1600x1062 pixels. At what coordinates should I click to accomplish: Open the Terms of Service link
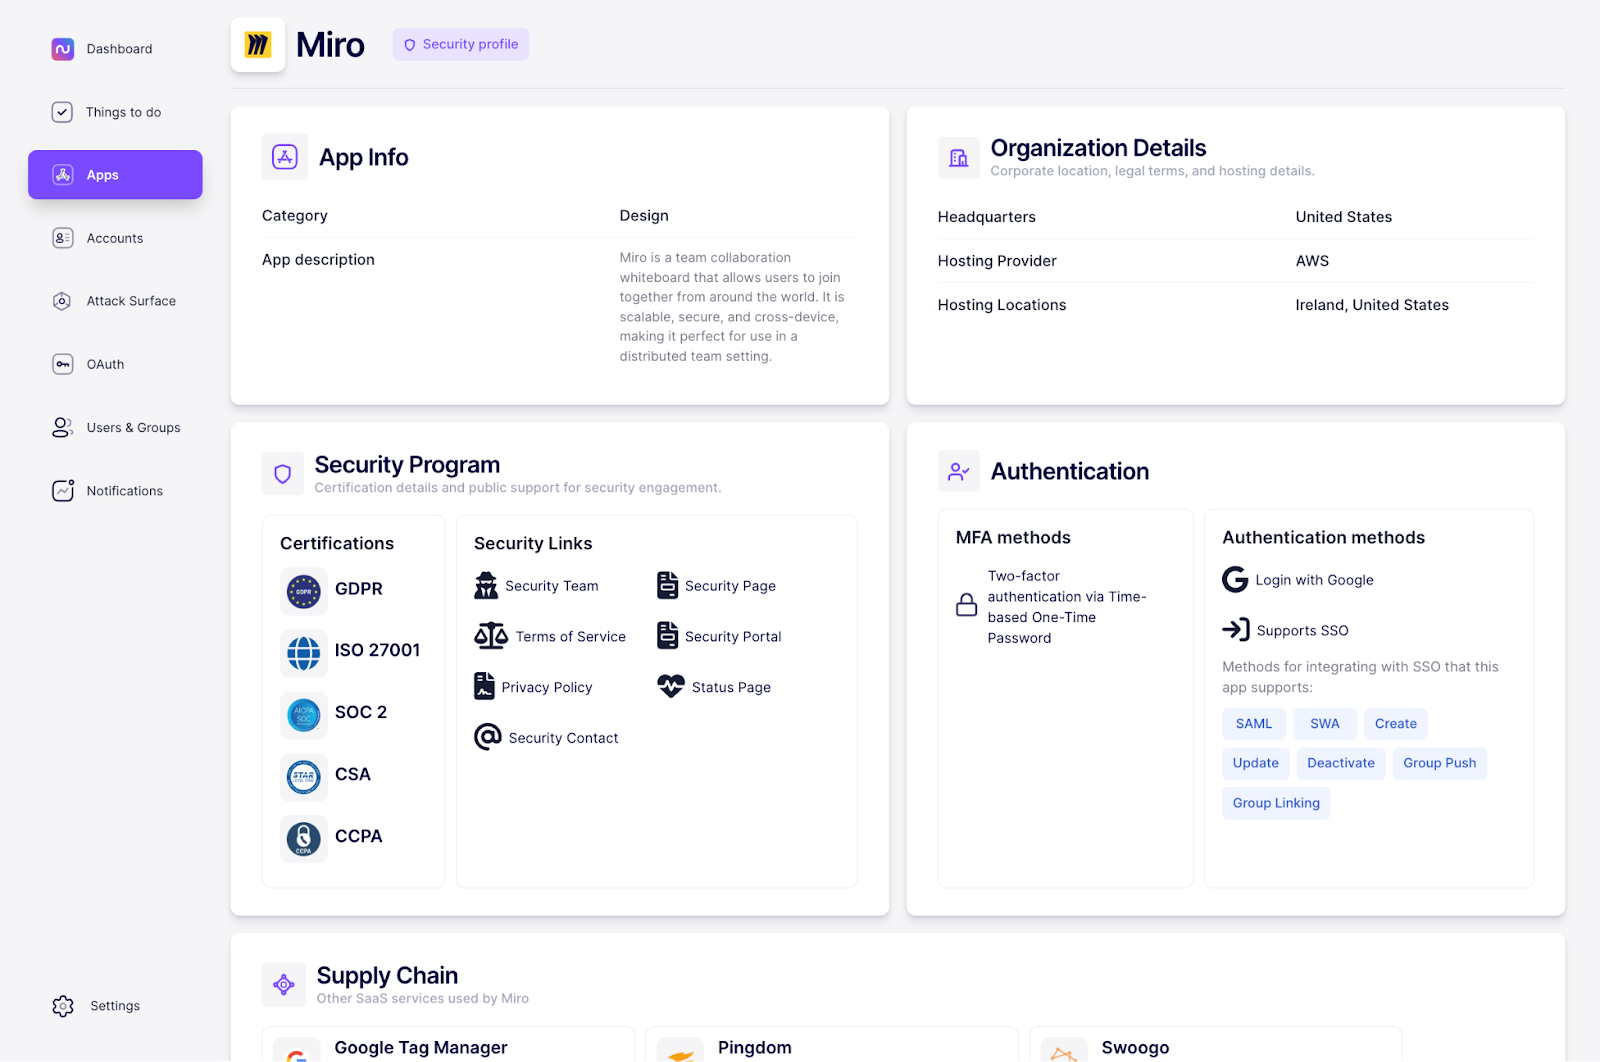570,637
